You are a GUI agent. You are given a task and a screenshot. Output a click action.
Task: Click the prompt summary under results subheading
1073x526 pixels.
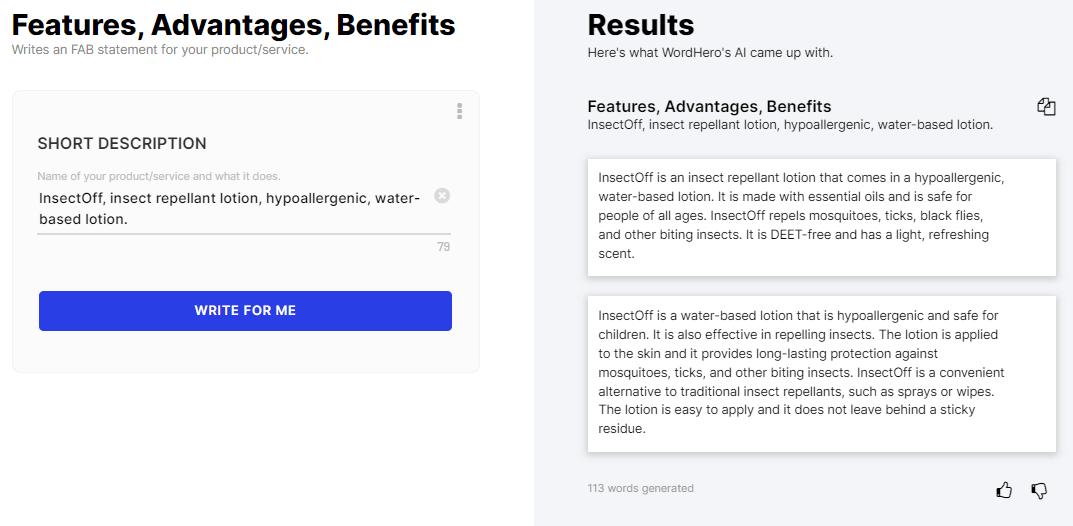click(x=790, y=125)
